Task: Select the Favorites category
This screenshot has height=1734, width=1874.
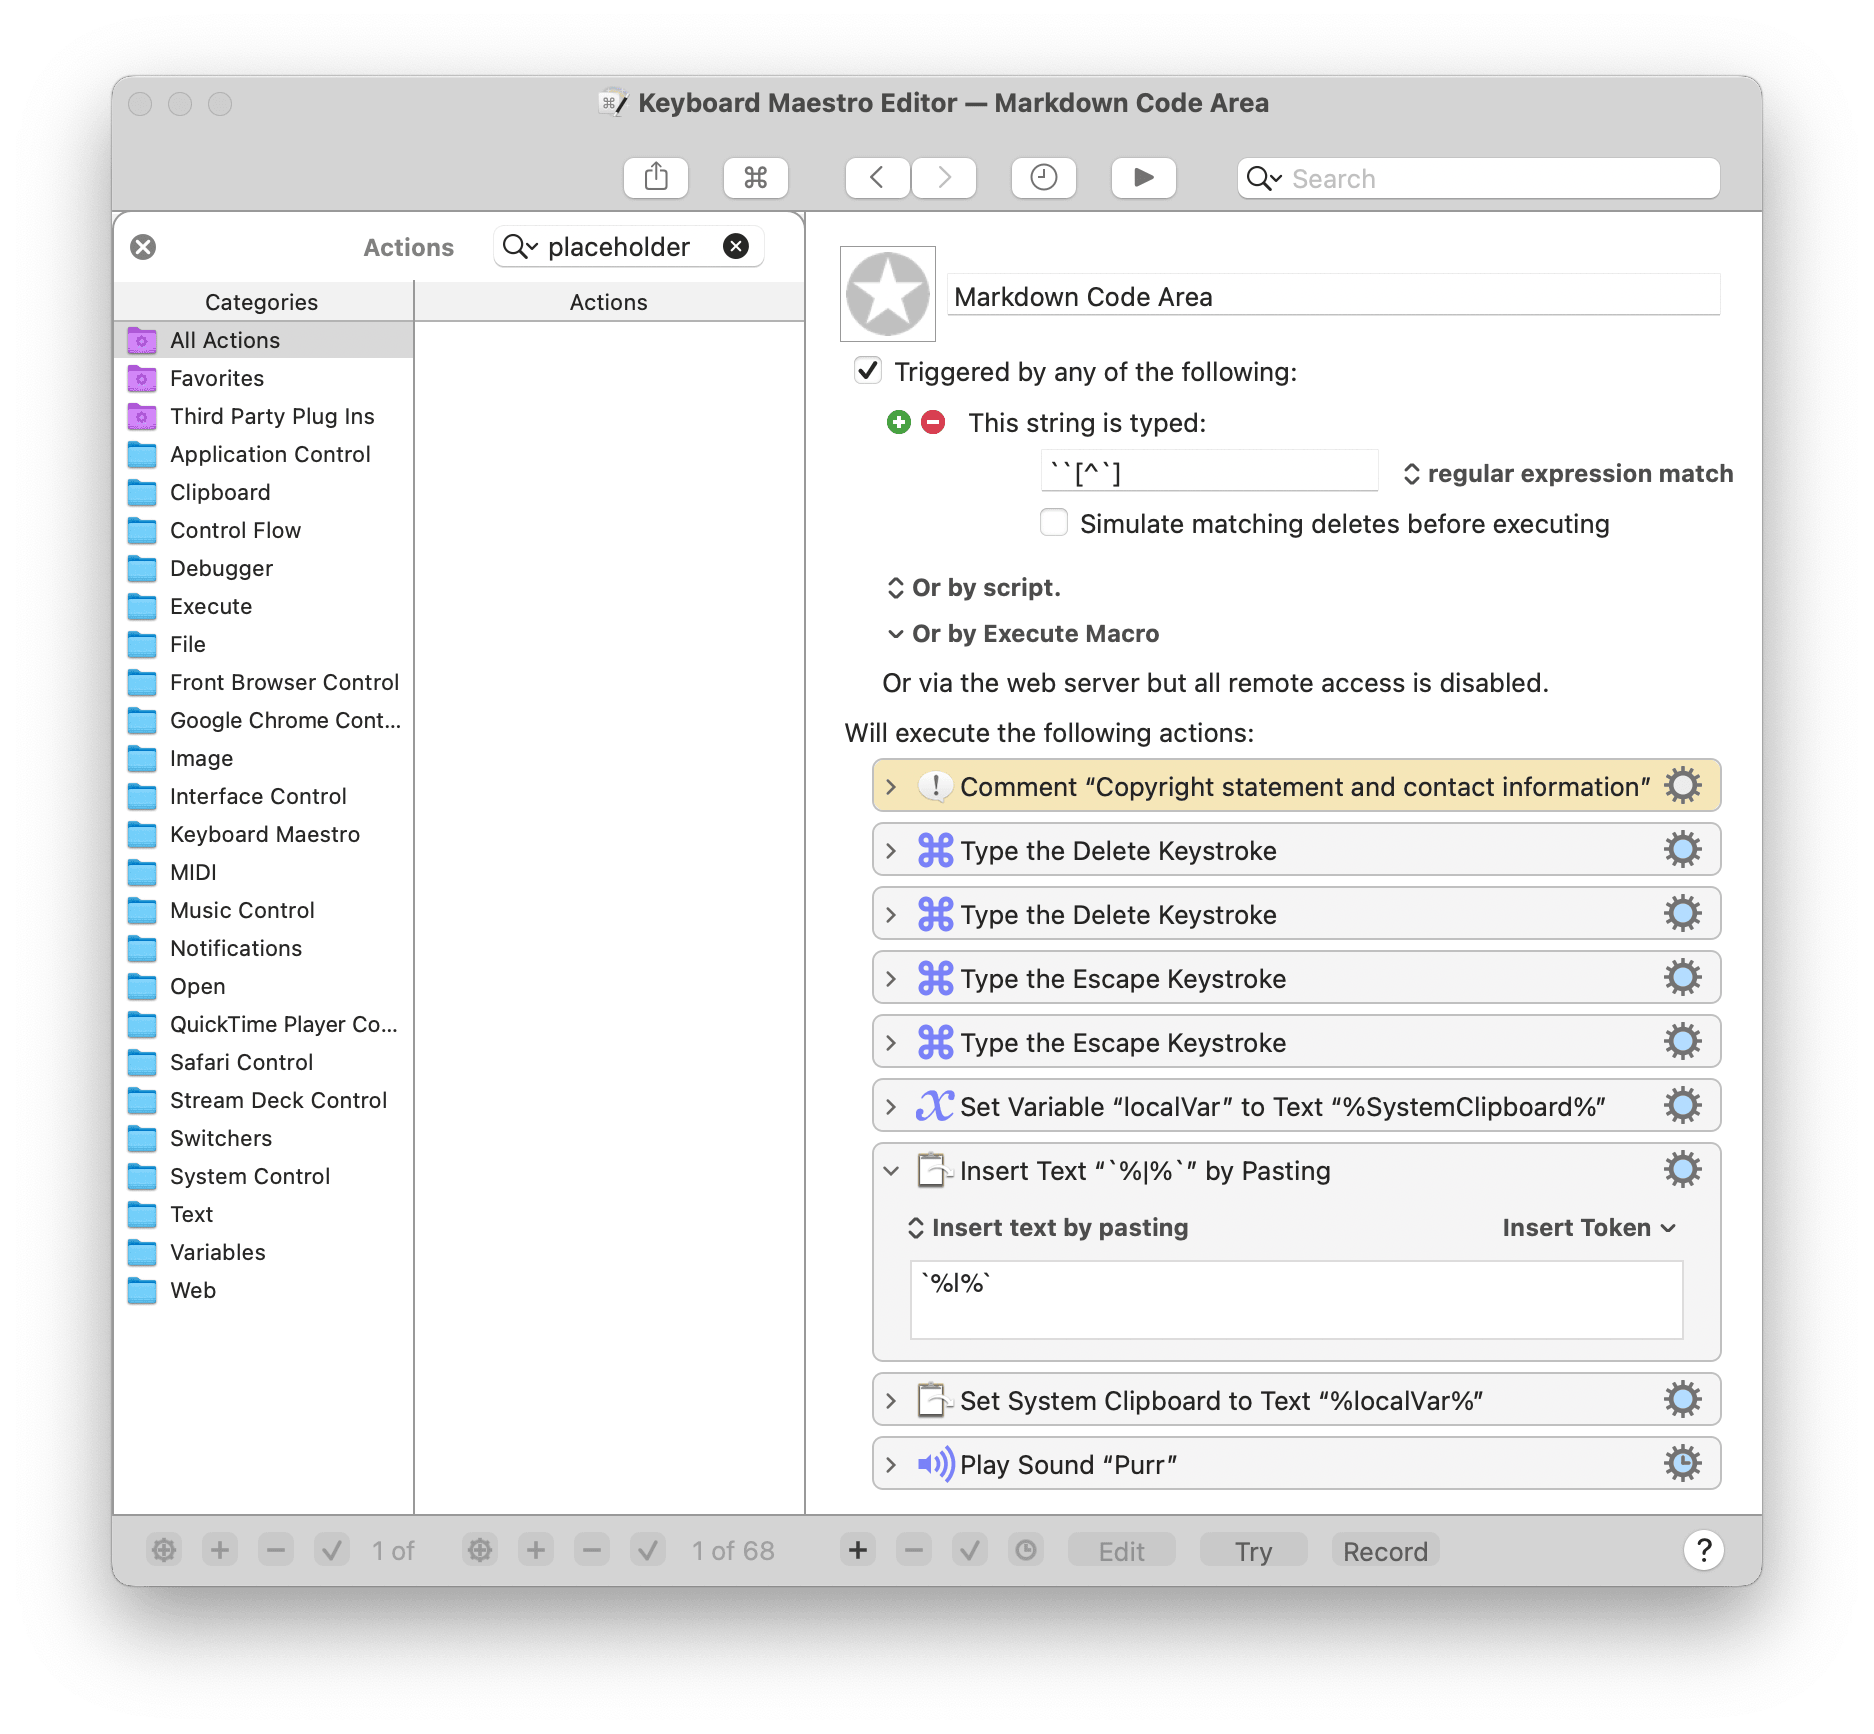Action: pos(263,378)
